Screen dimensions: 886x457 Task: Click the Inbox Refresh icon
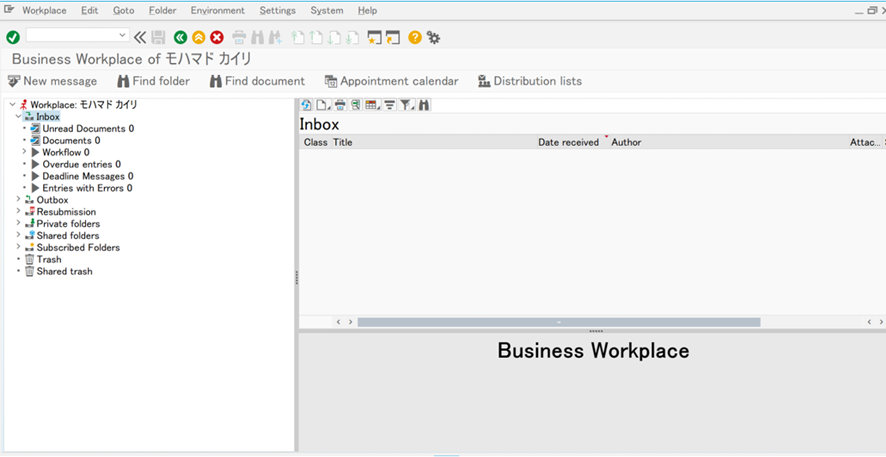coord(306,105)
